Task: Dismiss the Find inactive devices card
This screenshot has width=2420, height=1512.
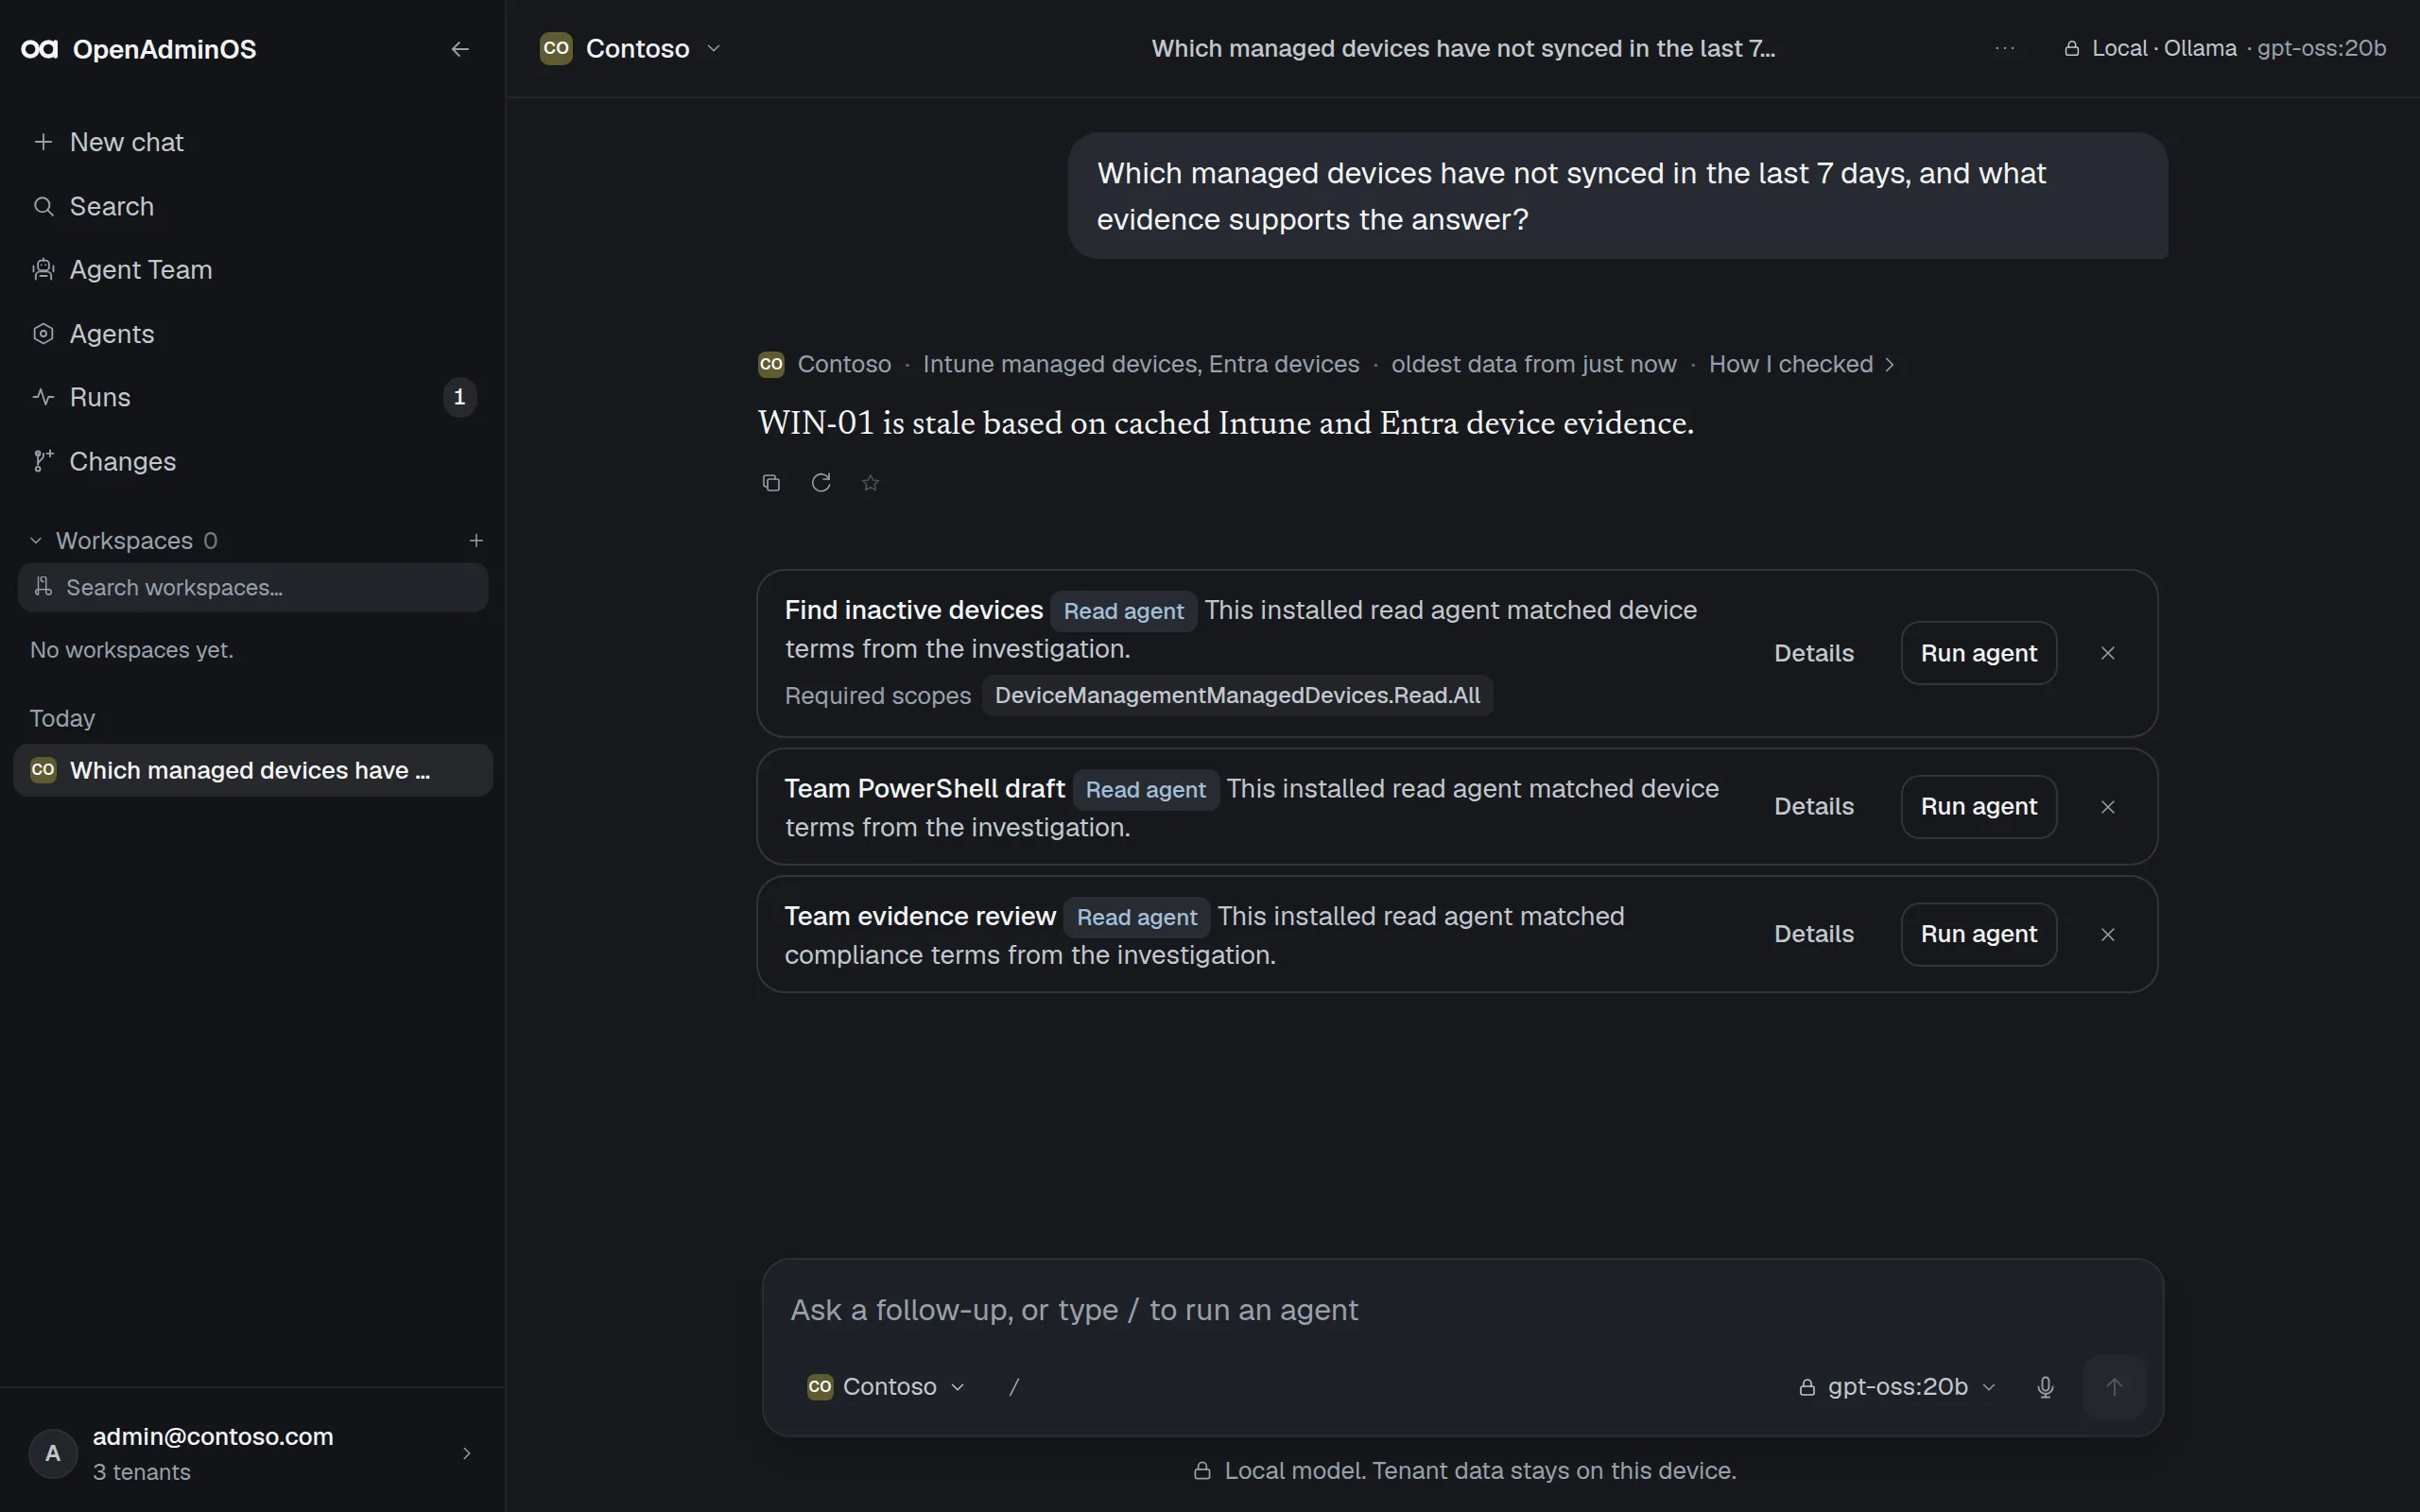Action: click(x=2107, y=653)
